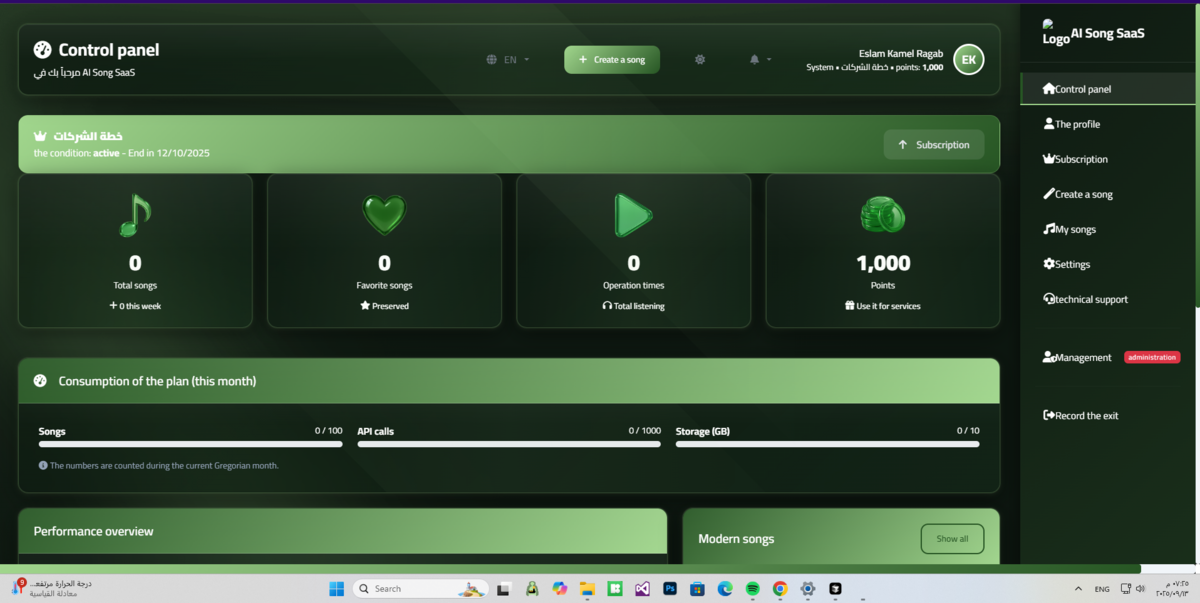1200x603 pixels.
Task: Click the crown icon in plan banner
Action: [40, 136]
